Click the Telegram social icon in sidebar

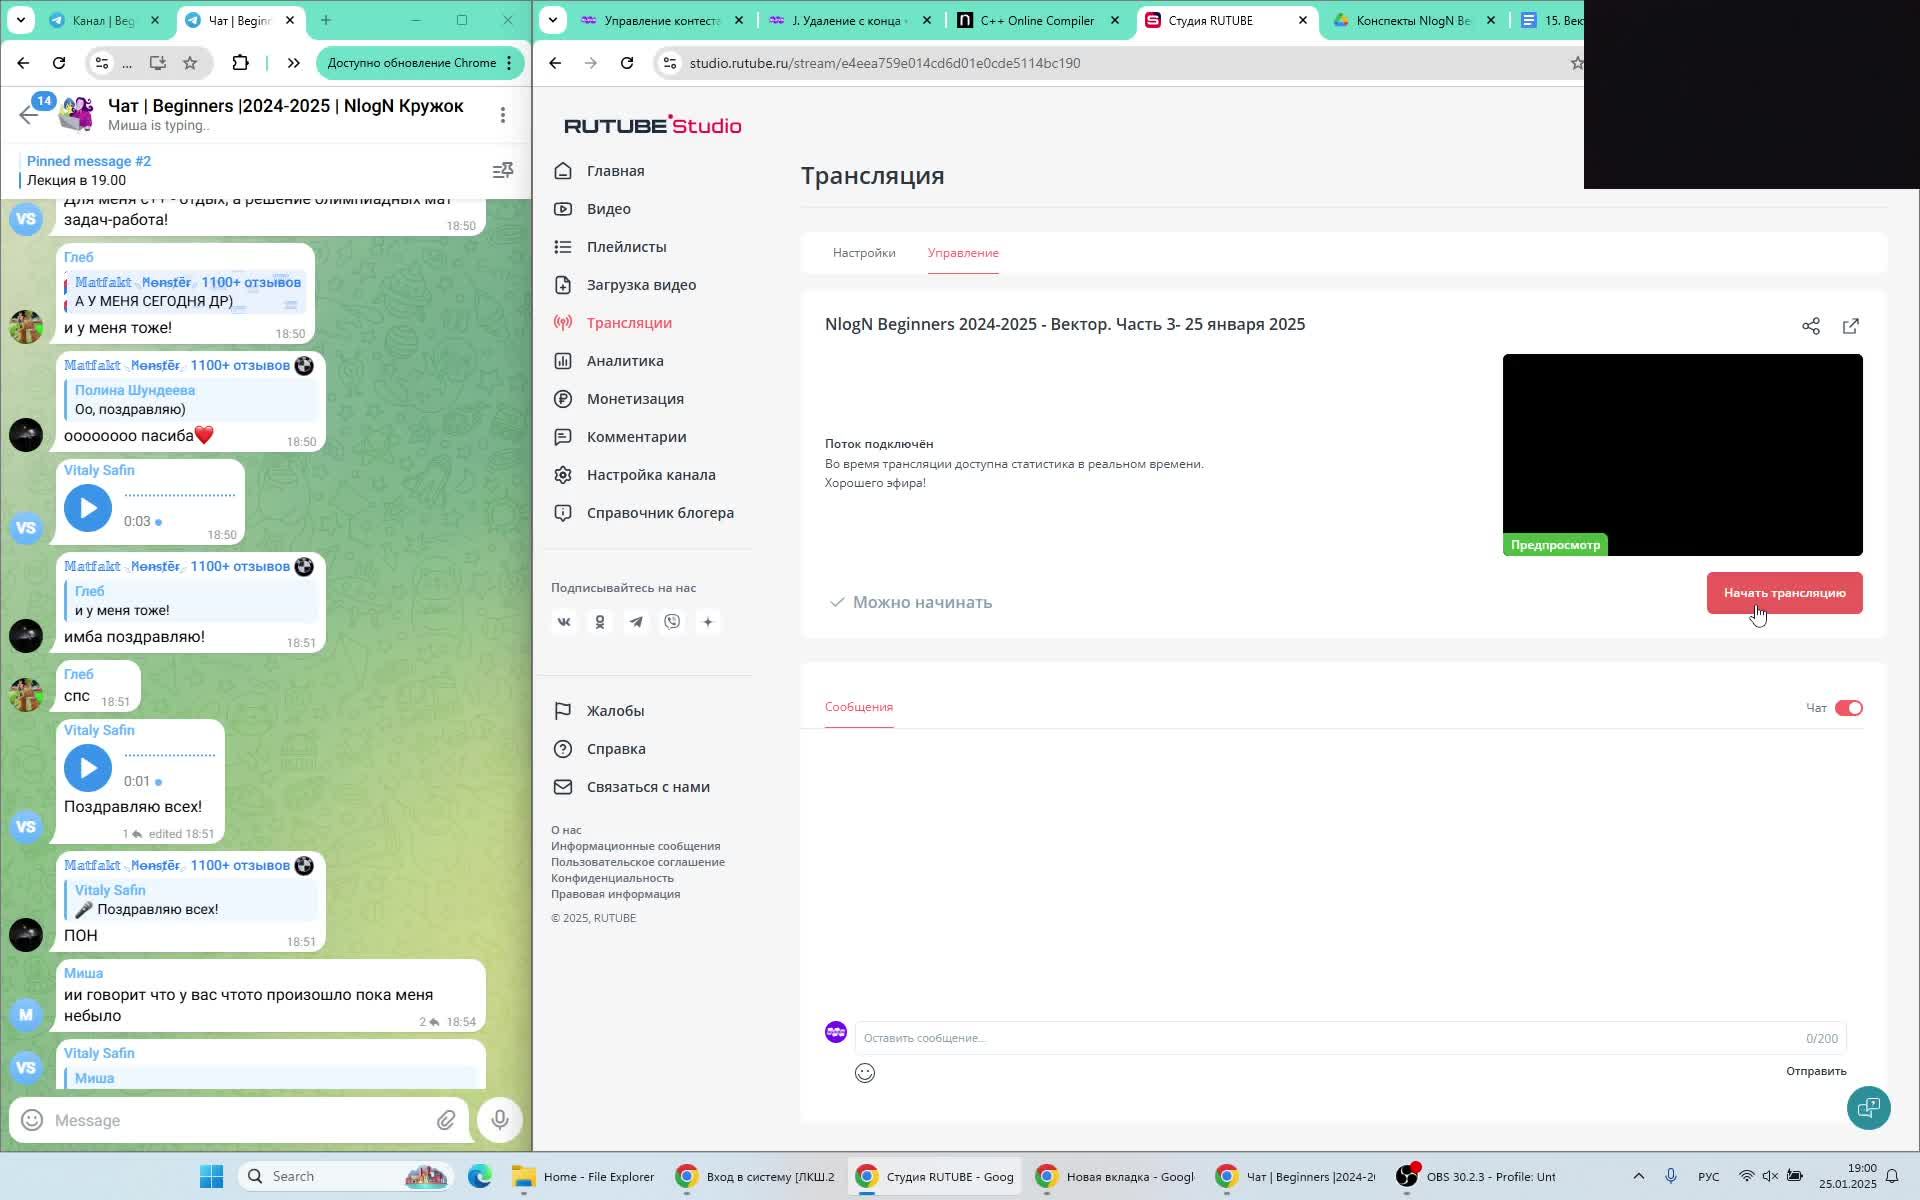point(636,622)
